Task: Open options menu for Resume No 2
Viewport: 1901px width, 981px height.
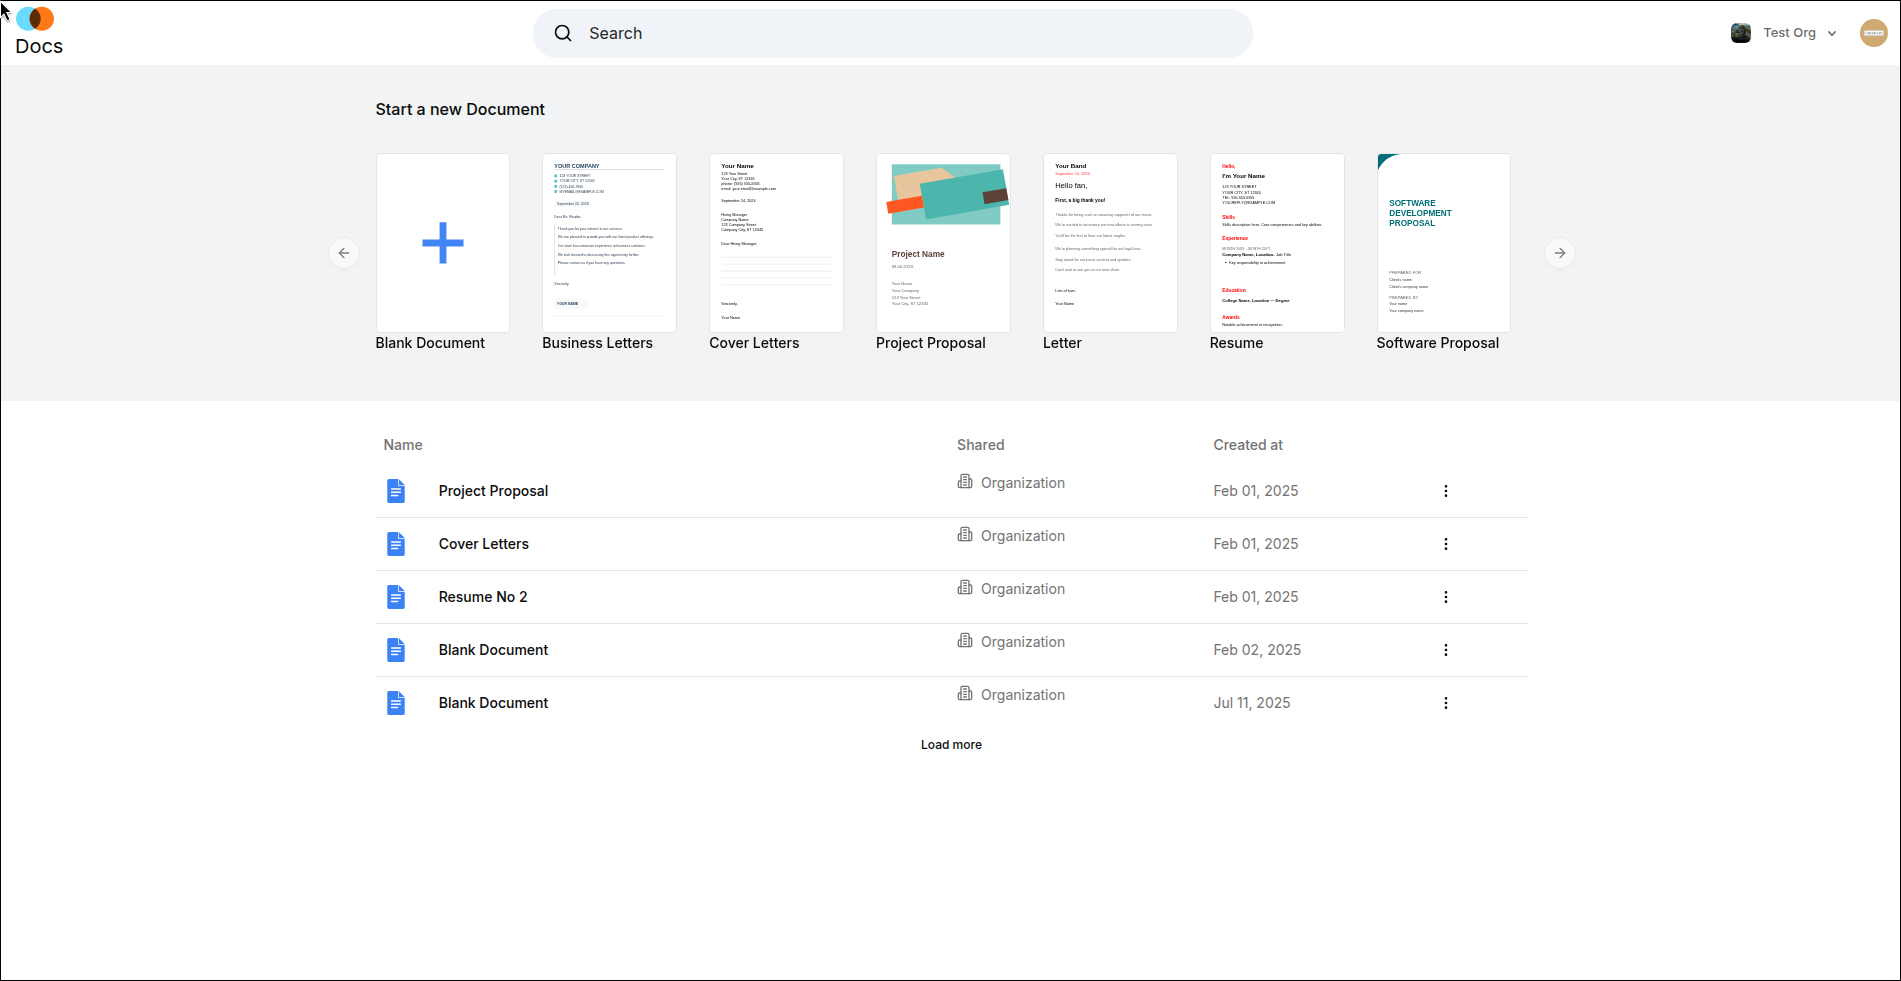Action: click(1445, 596)
